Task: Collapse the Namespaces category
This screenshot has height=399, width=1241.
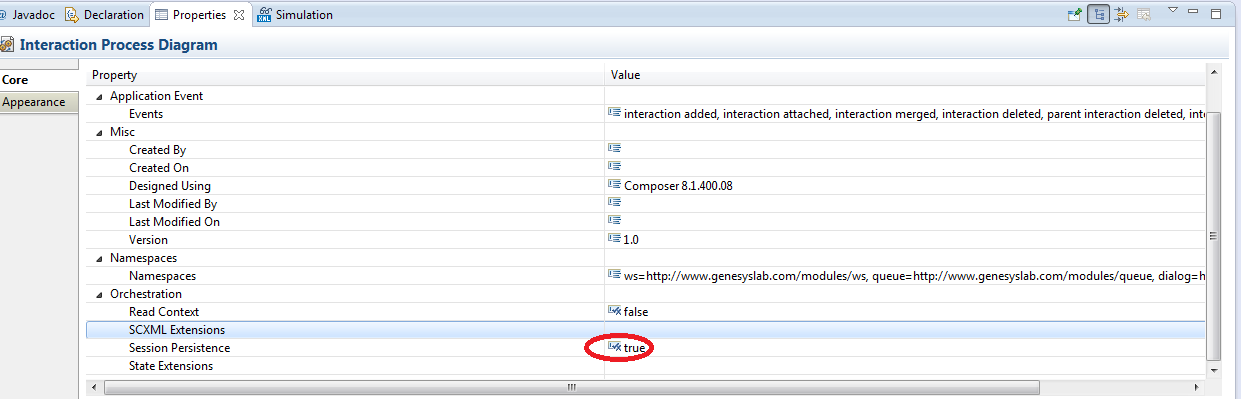Action: (99, 258)
